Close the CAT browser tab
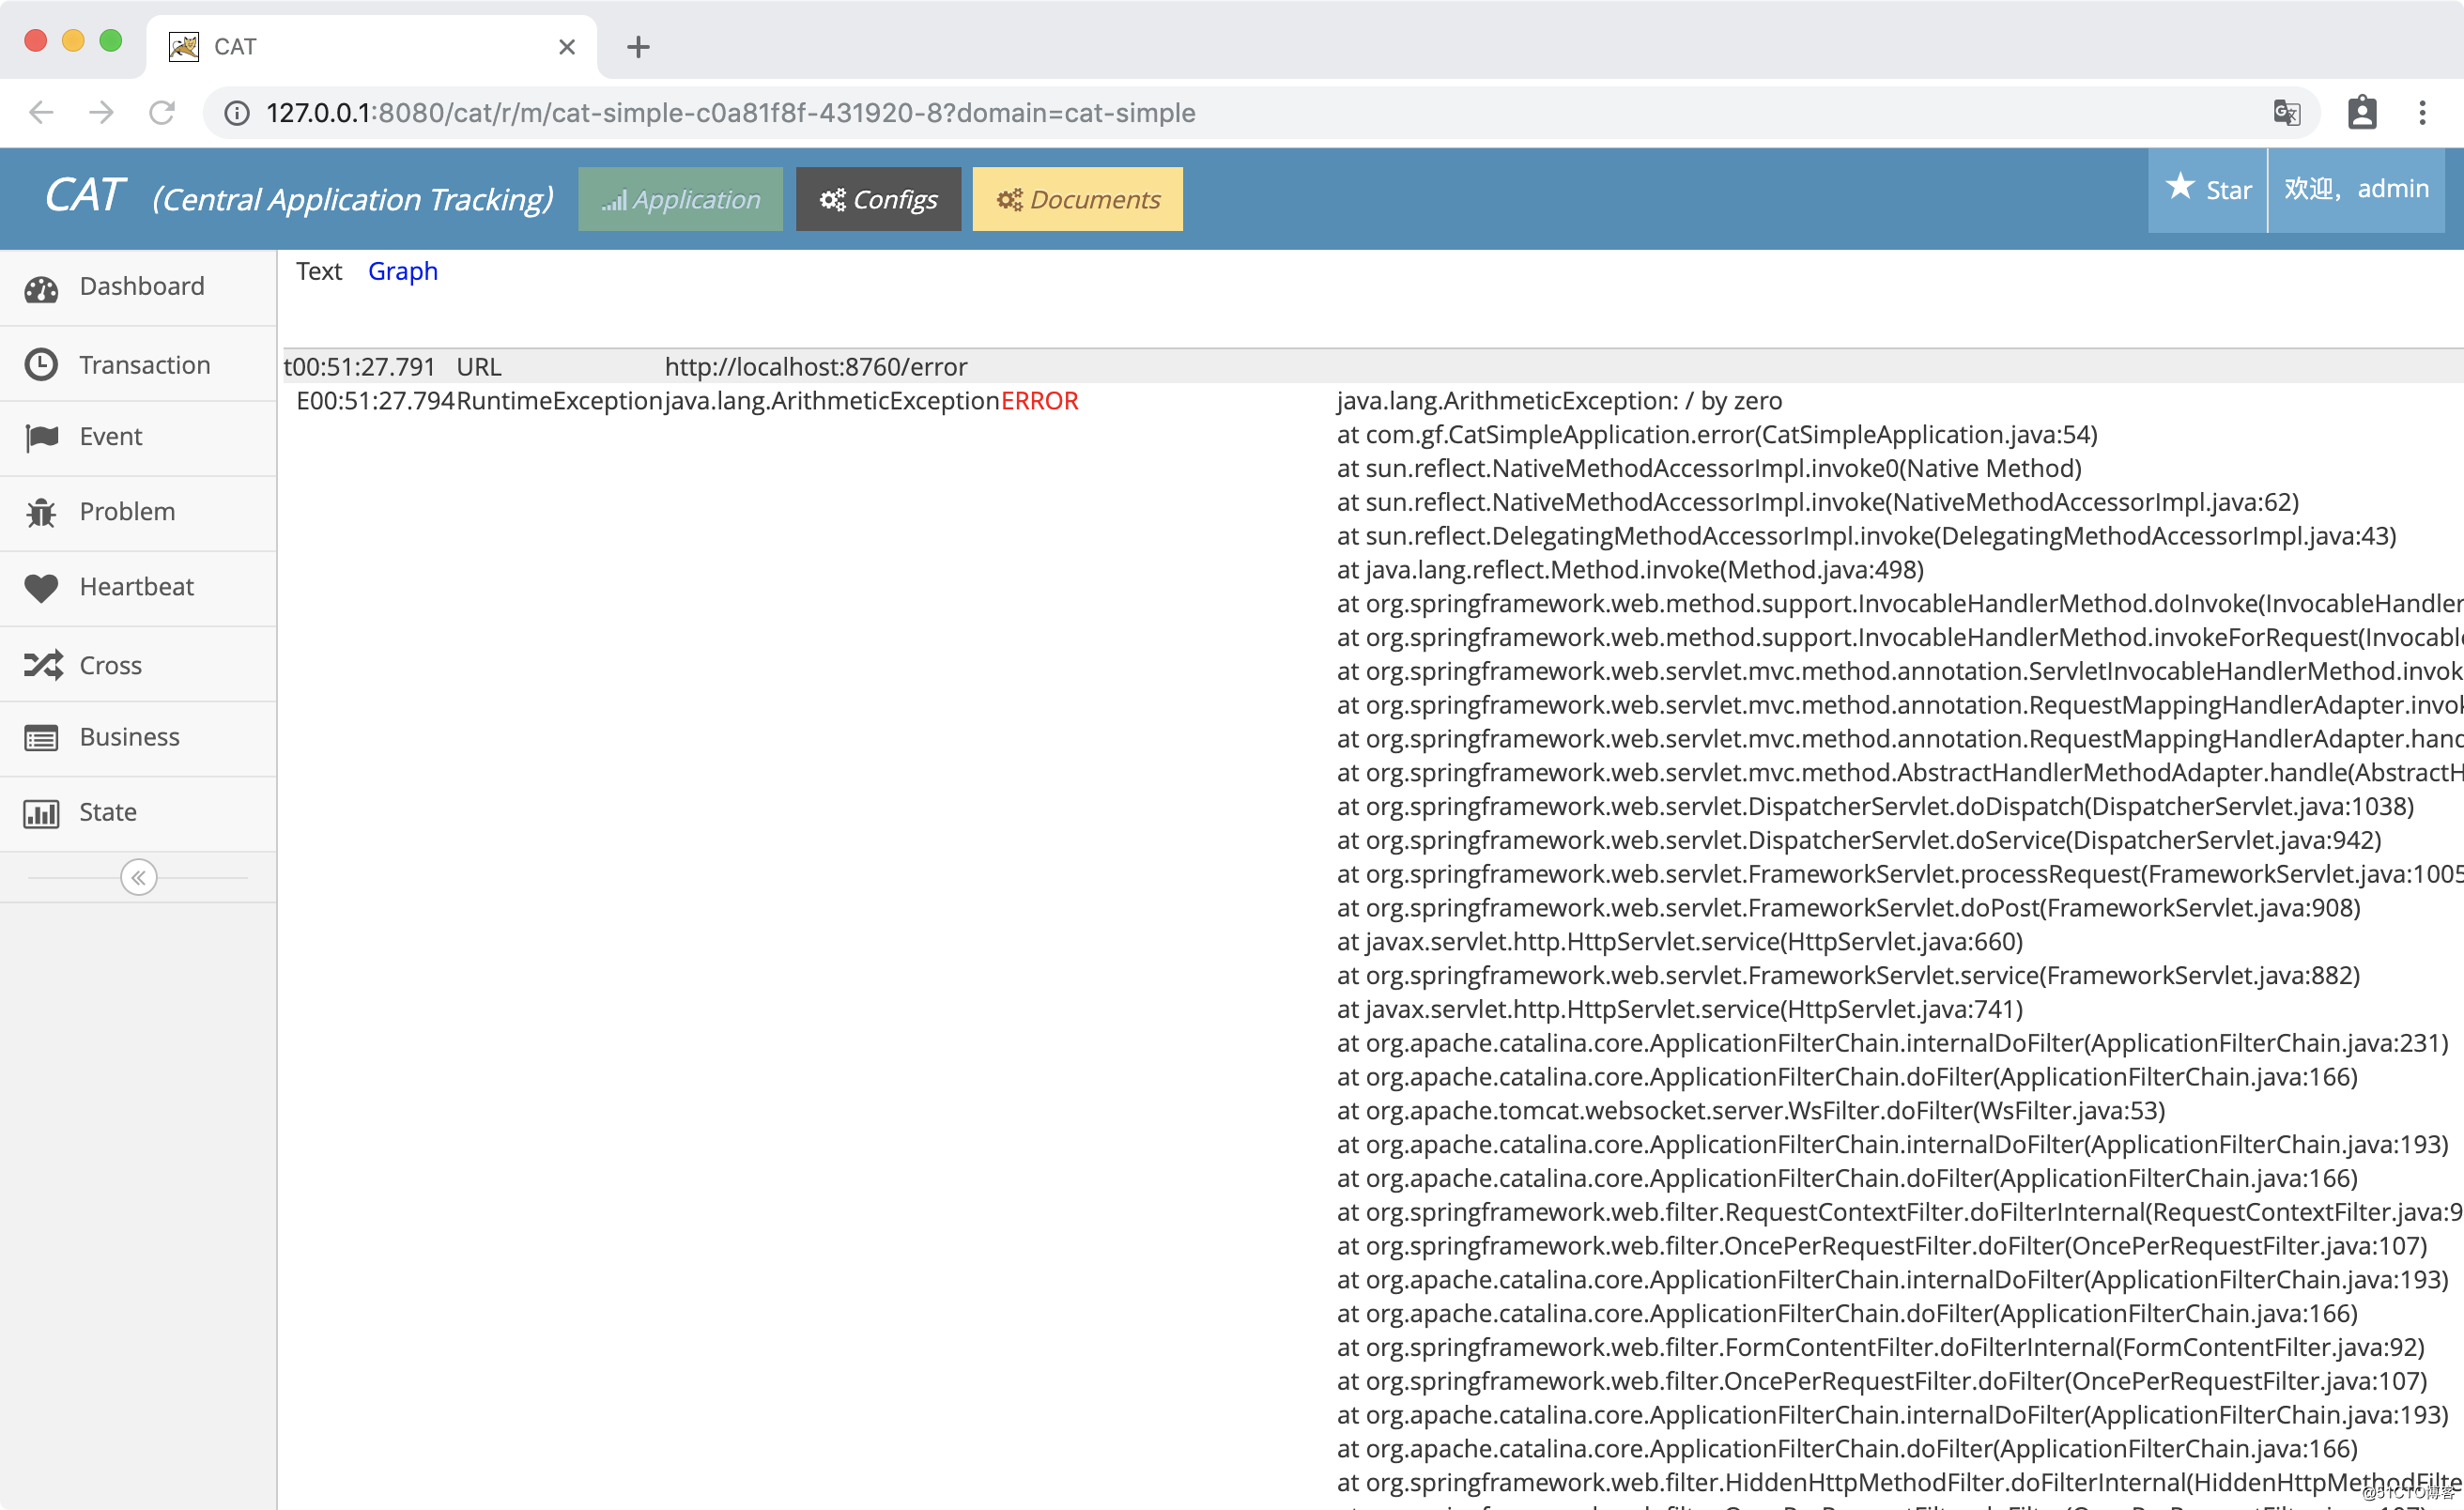 point(567,47)
